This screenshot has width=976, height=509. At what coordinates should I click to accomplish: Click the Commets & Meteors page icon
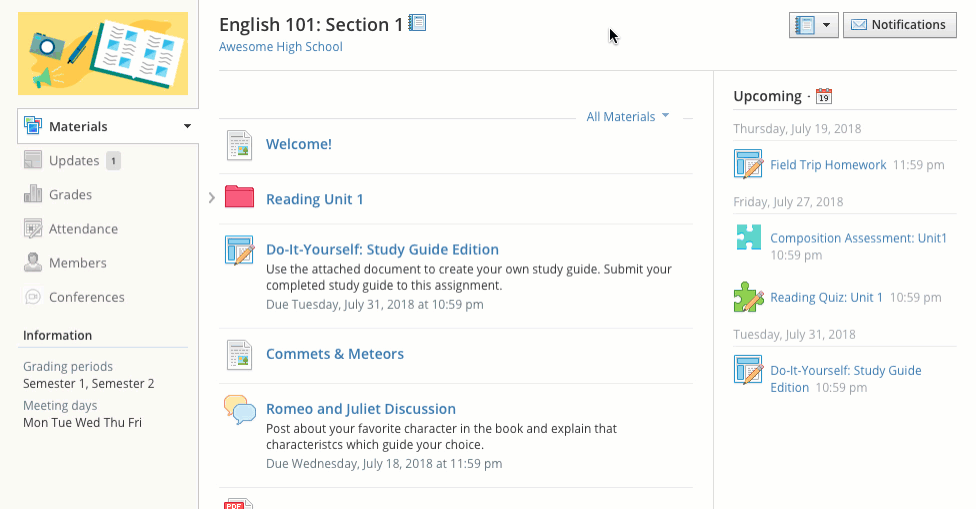tap(239, 354)
